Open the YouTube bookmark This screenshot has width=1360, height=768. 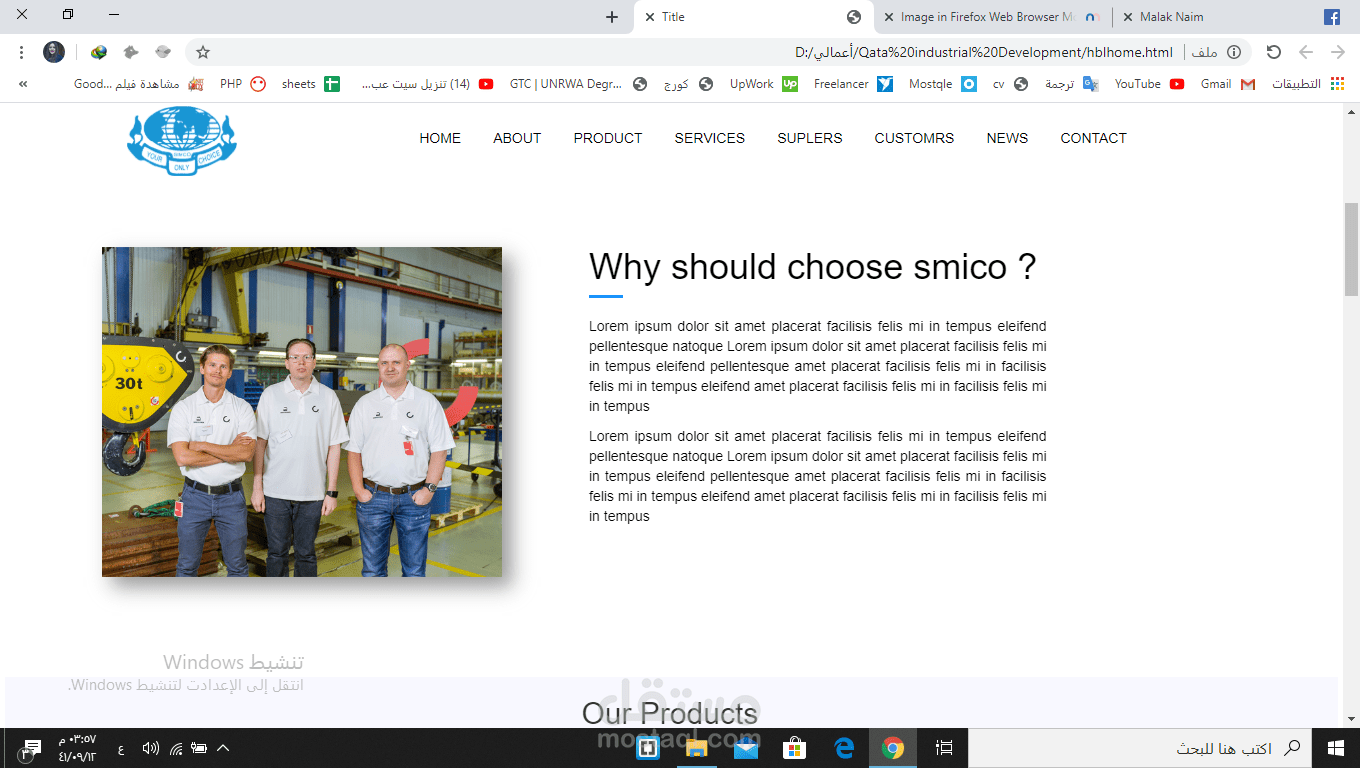1150,84
